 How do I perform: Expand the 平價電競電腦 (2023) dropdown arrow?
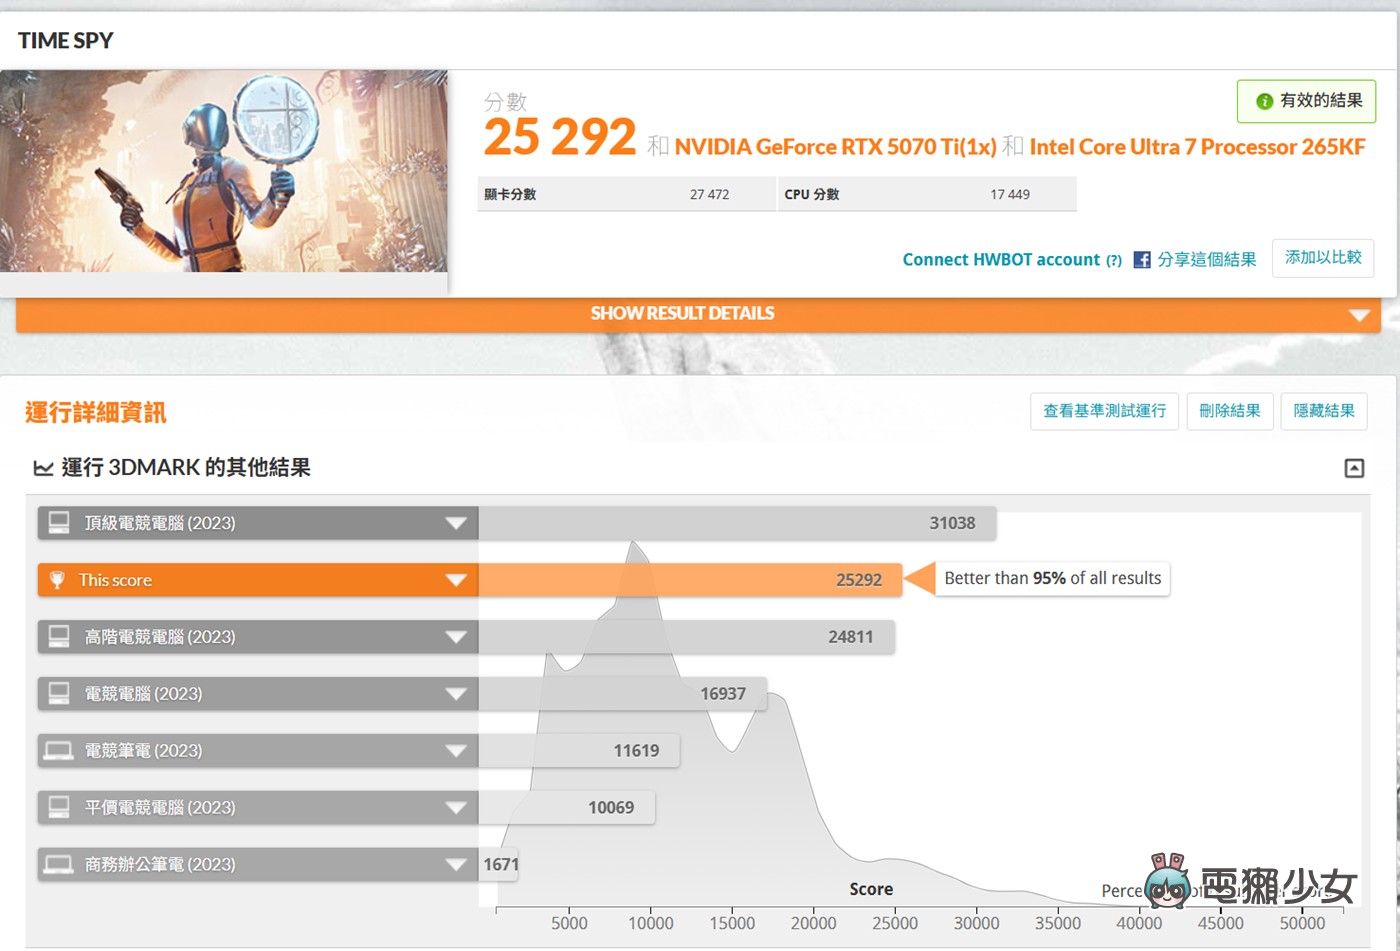(x=456, y=808)
